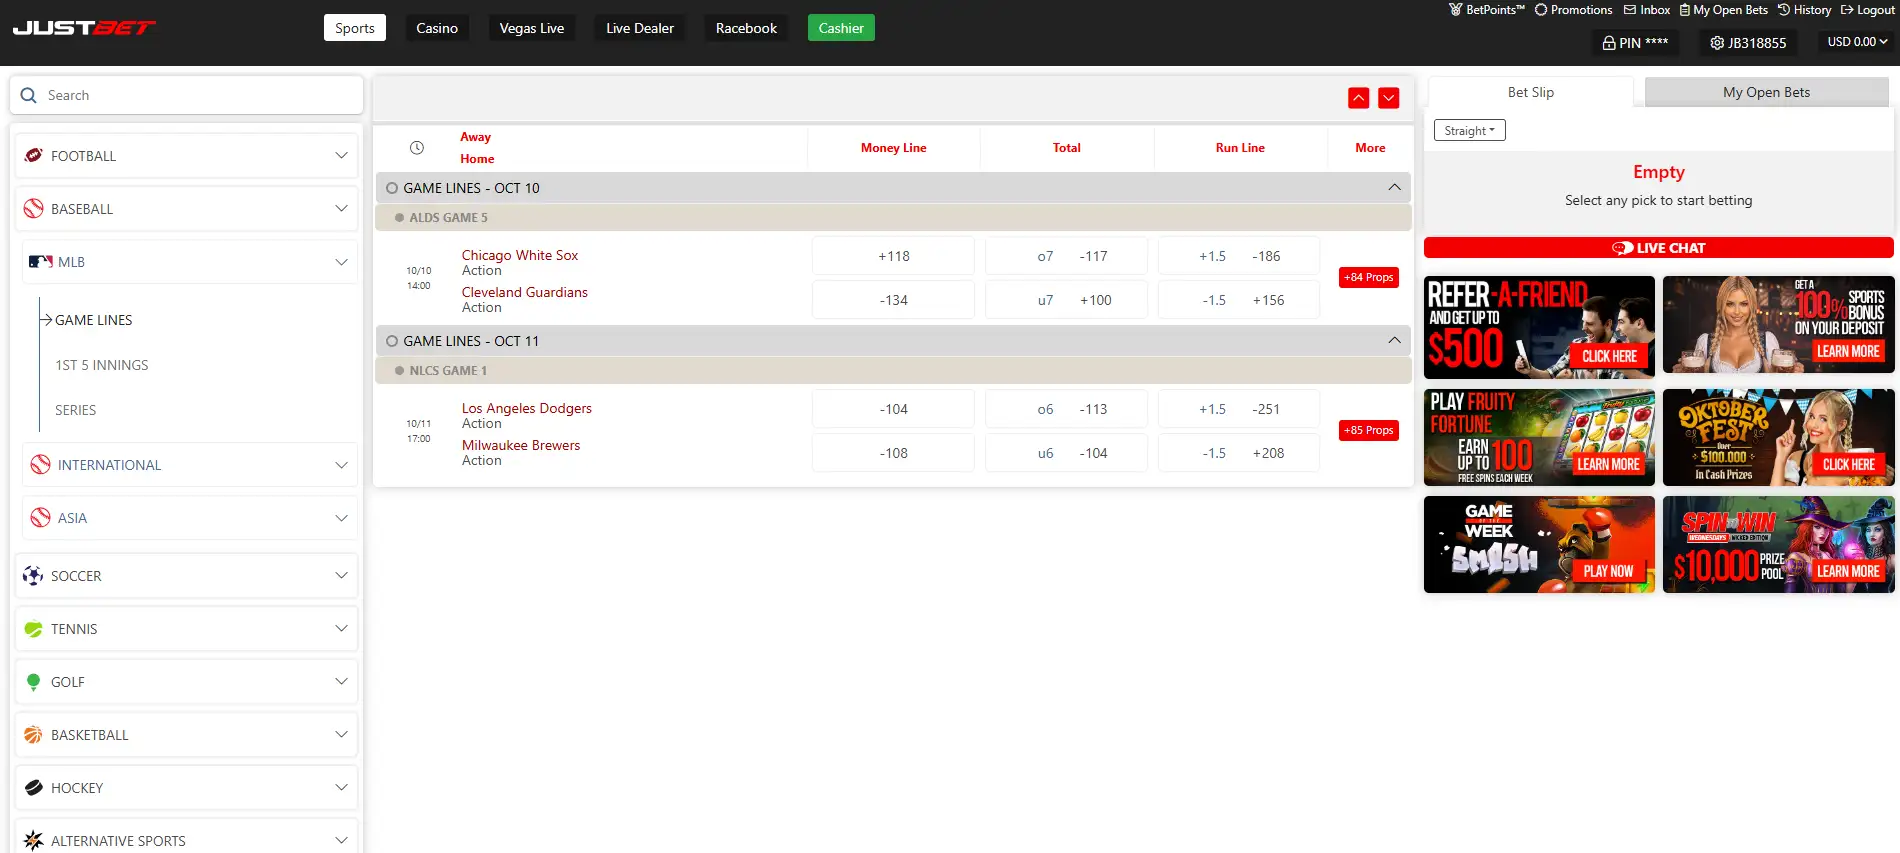Screen dimensions: 1900x853
Task: Click the red collapse-all up arrow
Action: (1358, 97)
